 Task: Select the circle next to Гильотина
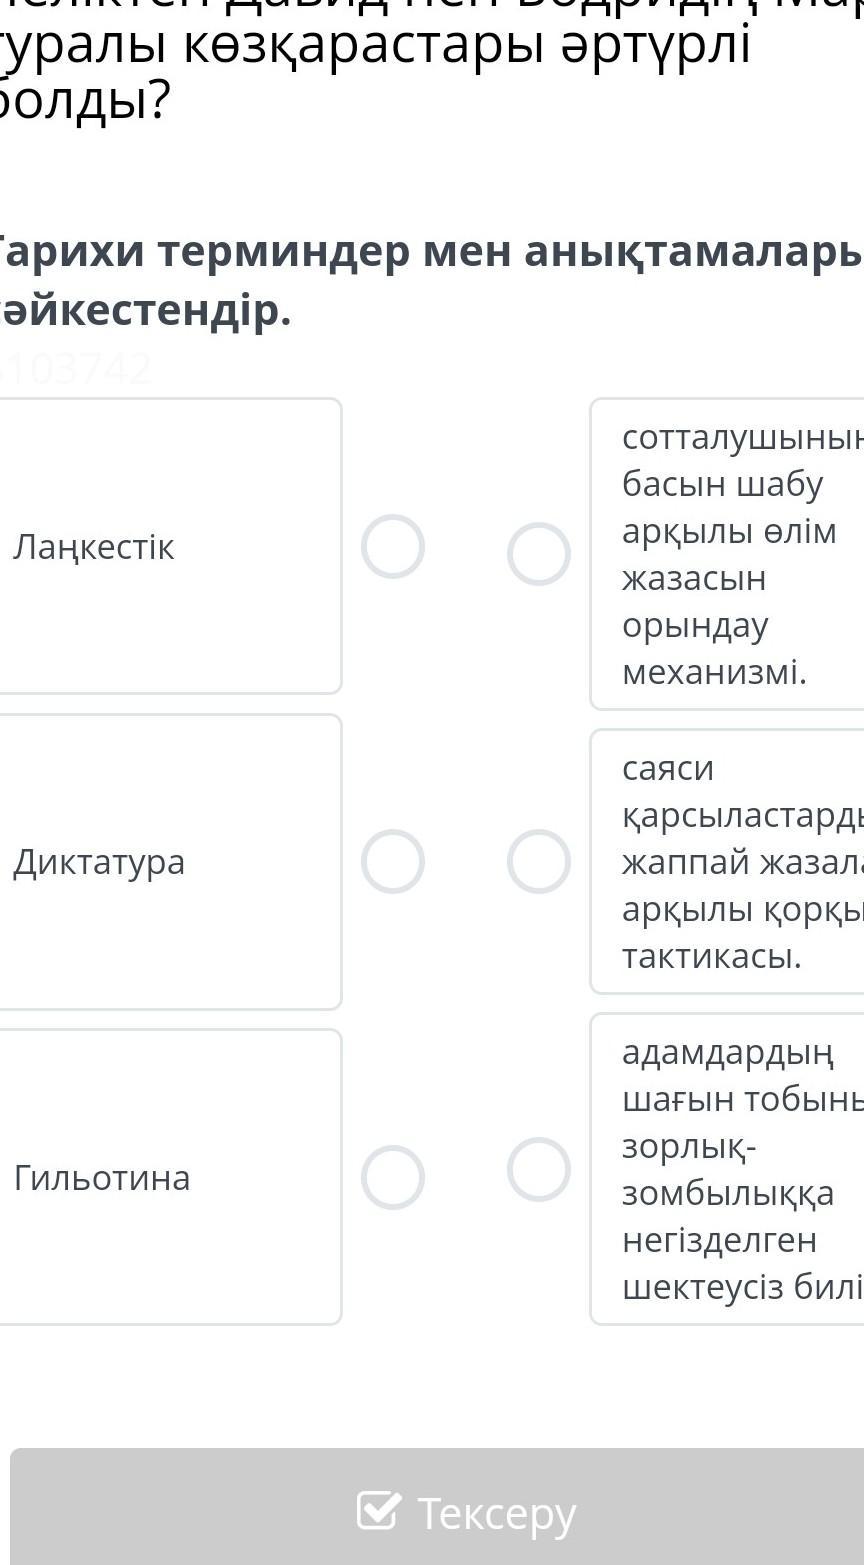point(393,1177)
